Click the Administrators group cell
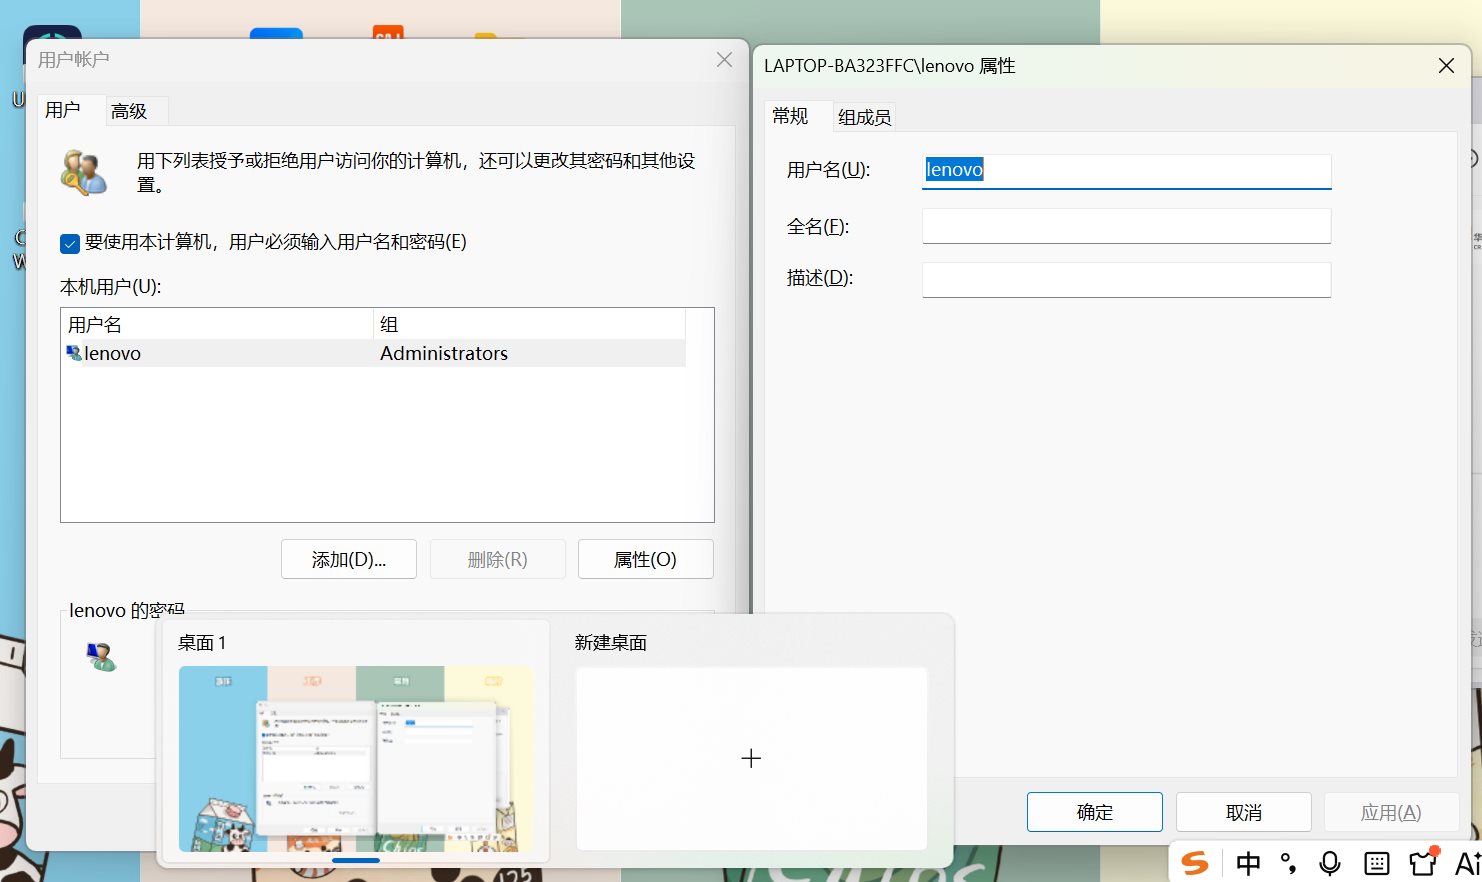Image resolution: width=1482 pixels, height=882 pixels. click(x=444, y=353)
